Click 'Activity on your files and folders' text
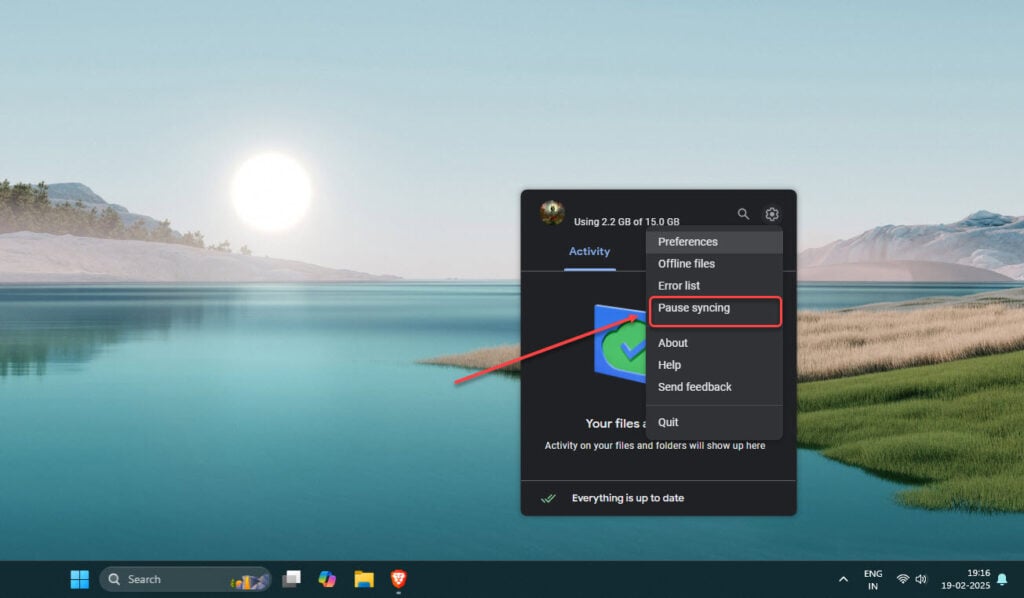Image resolution: width=1024 pixels, height=598 pixels. (x=654, y=446)
